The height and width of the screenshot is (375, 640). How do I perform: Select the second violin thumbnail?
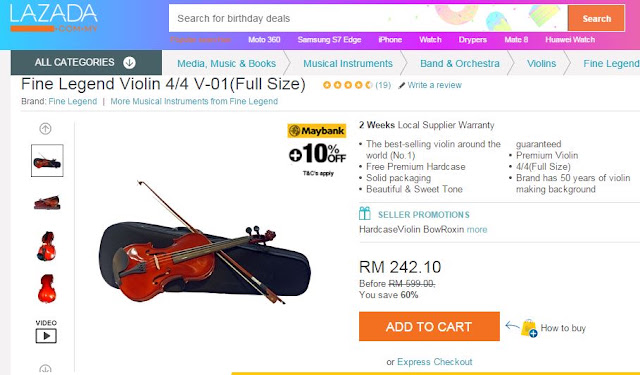point(47,203)
